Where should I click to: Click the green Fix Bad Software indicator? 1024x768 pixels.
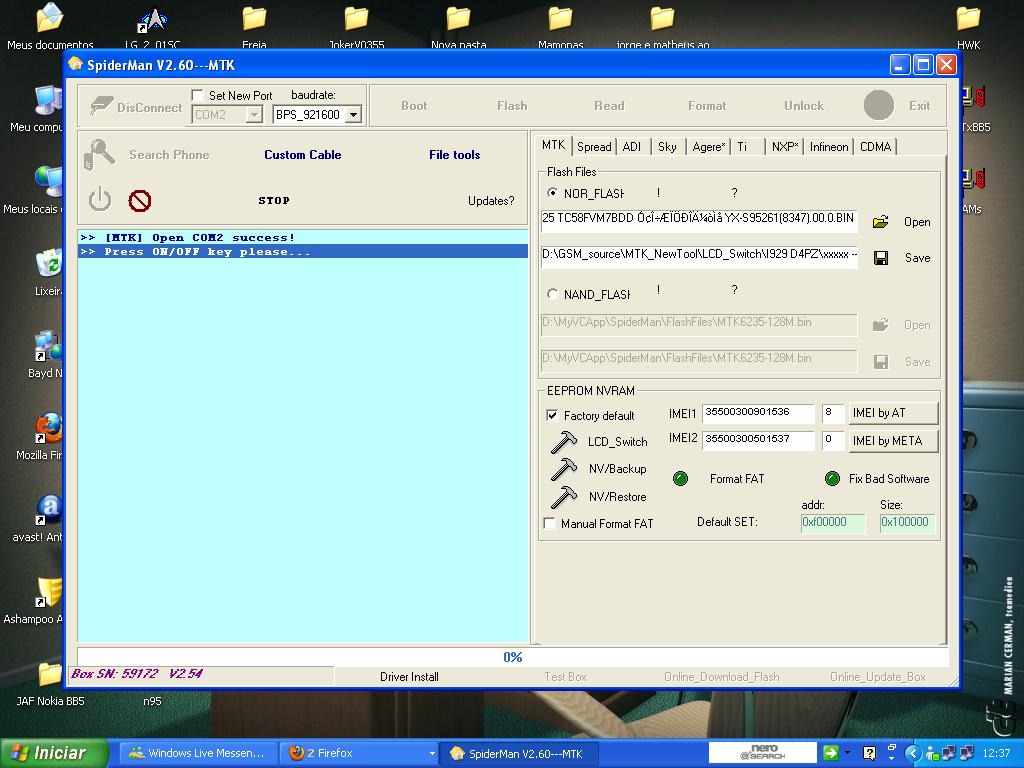[x=832, y=479]
